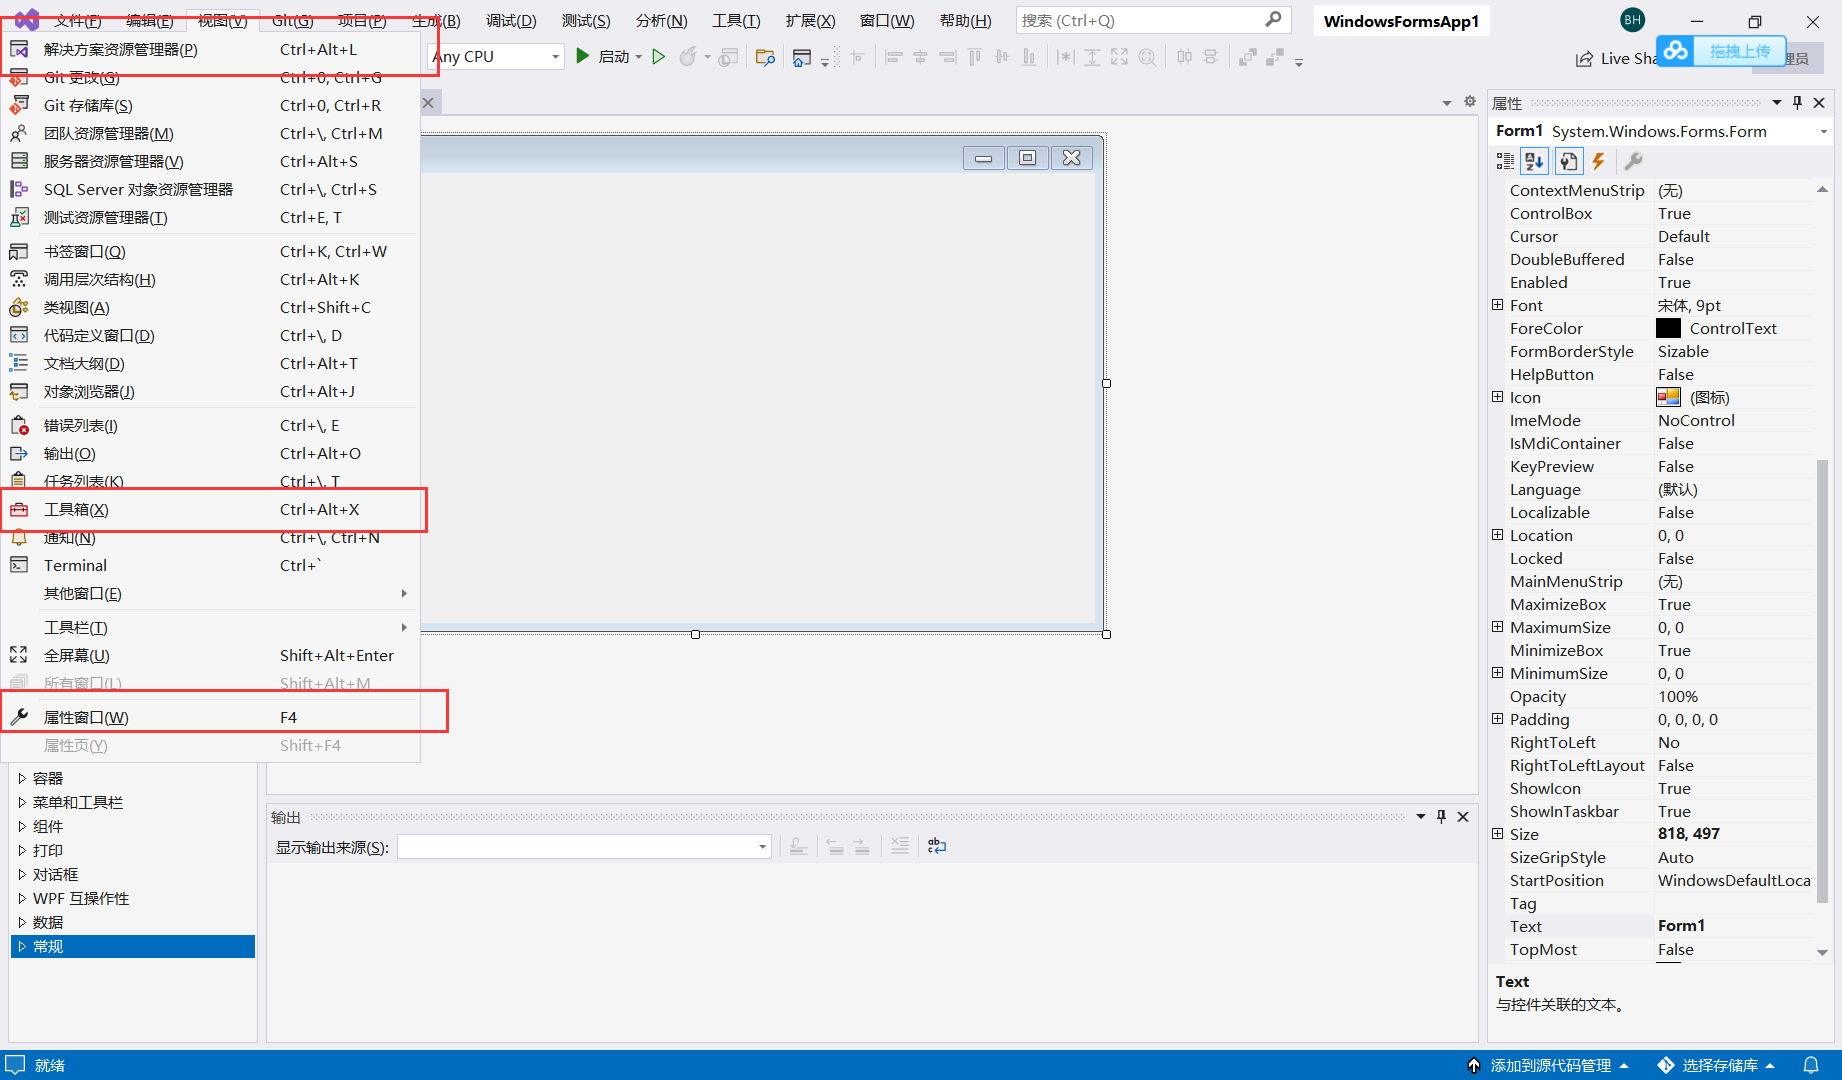Viewport: 1842px width, 1080px height.
Task: Click the open-file-in-folder toolbar icon
Action: [765, 57]
